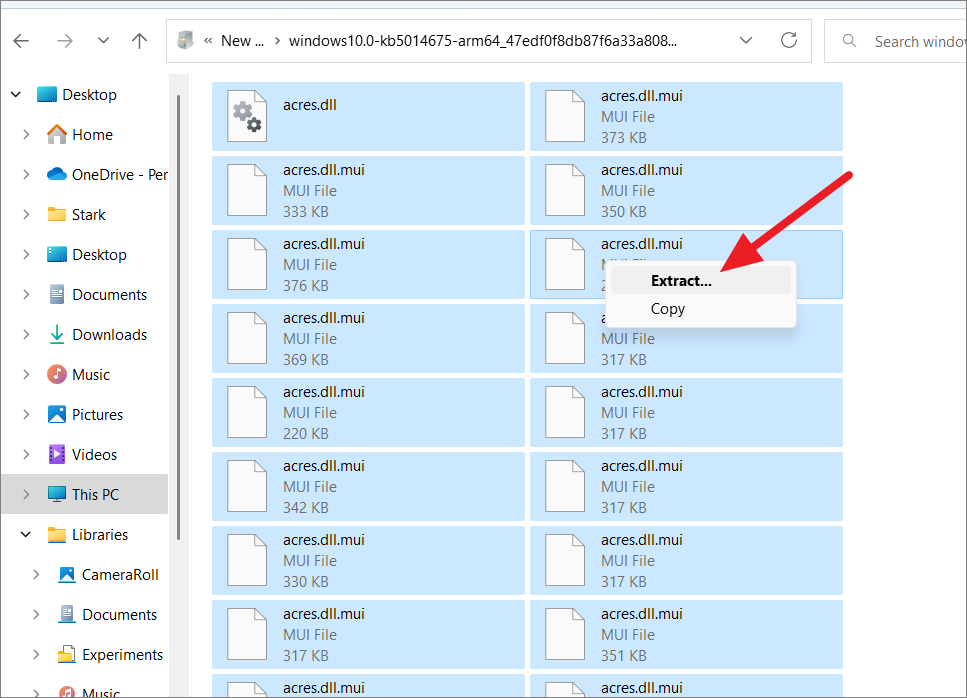This screenshot has height=698, width=967.
Task: Collapse the Desktop root tree node
Action: pos(17,94)
